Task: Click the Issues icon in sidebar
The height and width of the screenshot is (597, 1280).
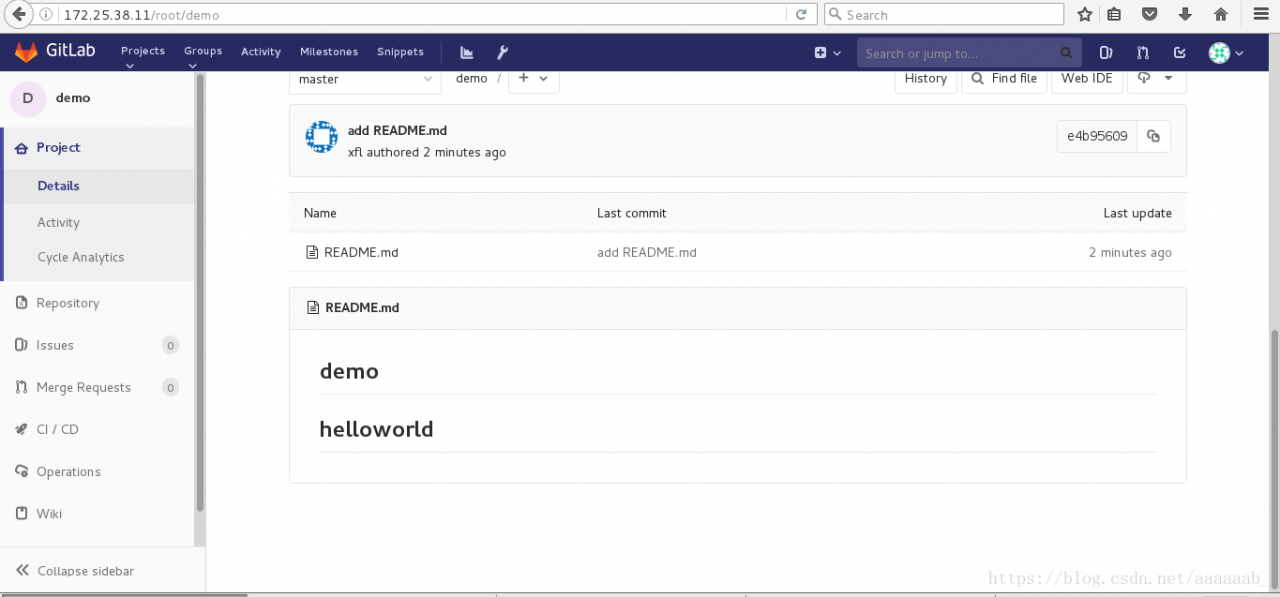Action: (x=22, y=345)
